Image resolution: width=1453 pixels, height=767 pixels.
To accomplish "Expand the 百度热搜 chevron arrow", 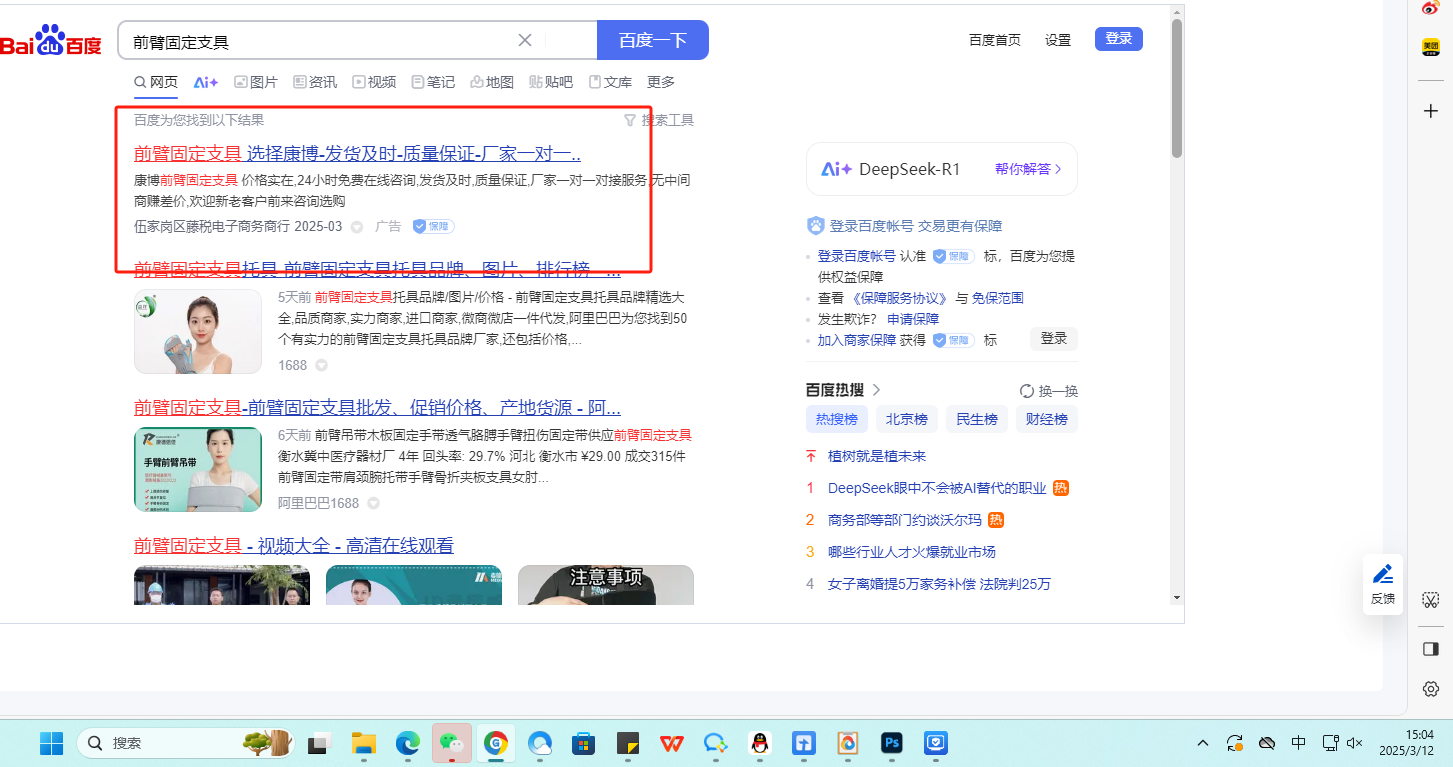I will (x=877, y=390).
